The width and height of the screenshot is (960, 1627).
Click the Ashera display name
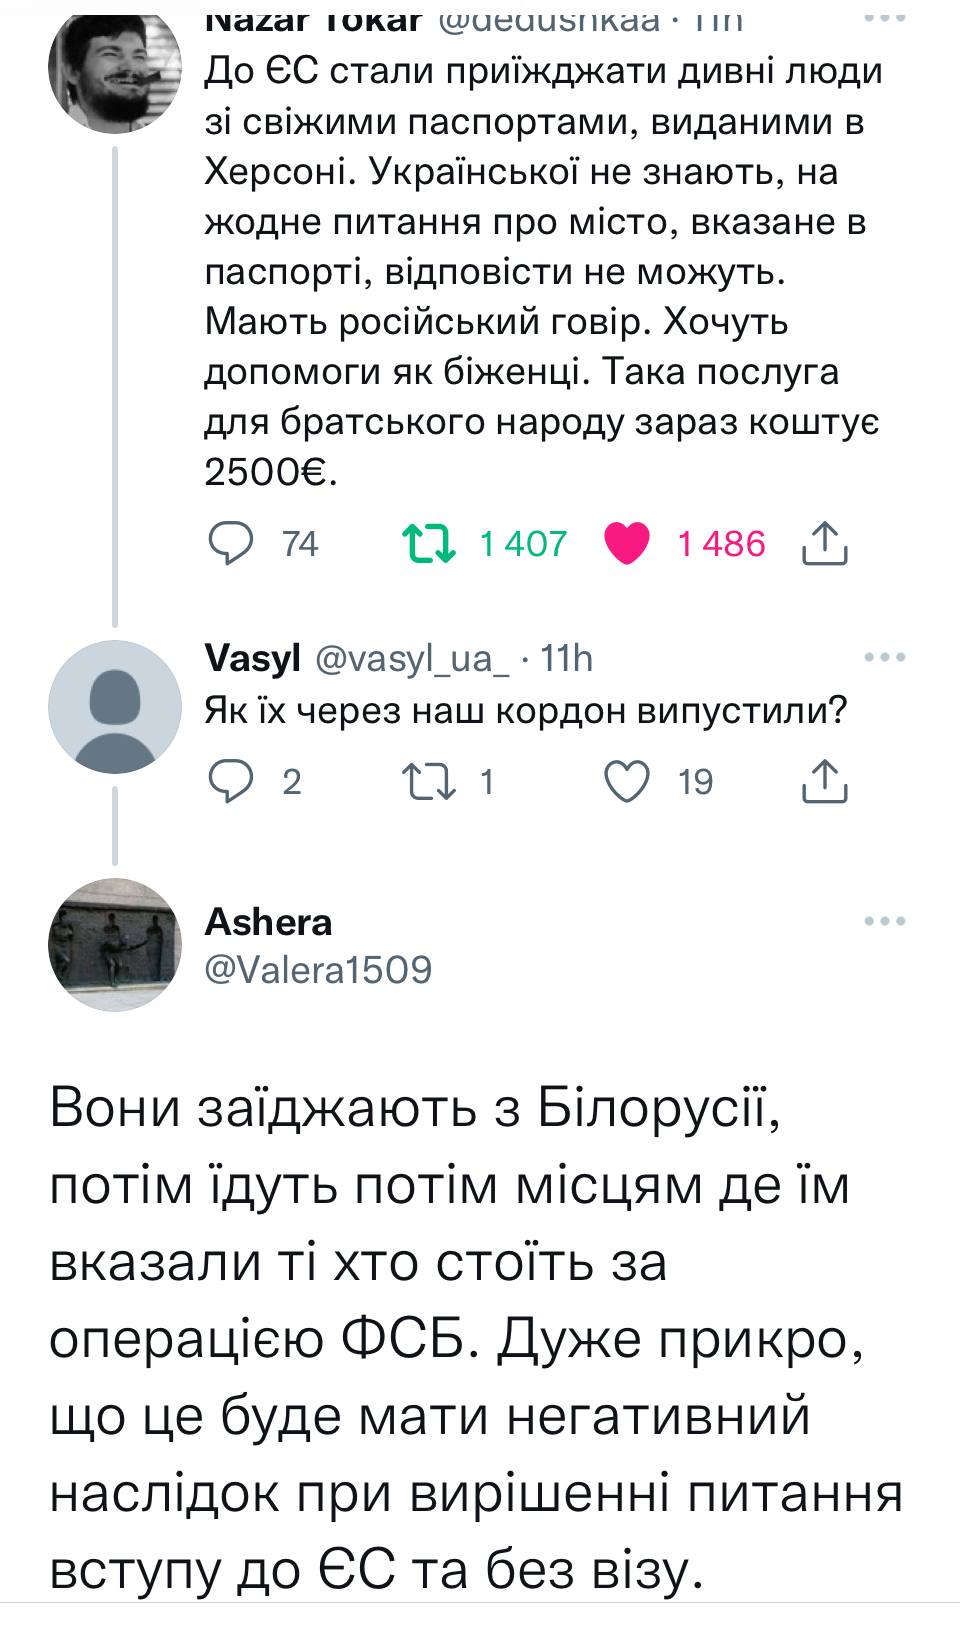pos(268,921)
